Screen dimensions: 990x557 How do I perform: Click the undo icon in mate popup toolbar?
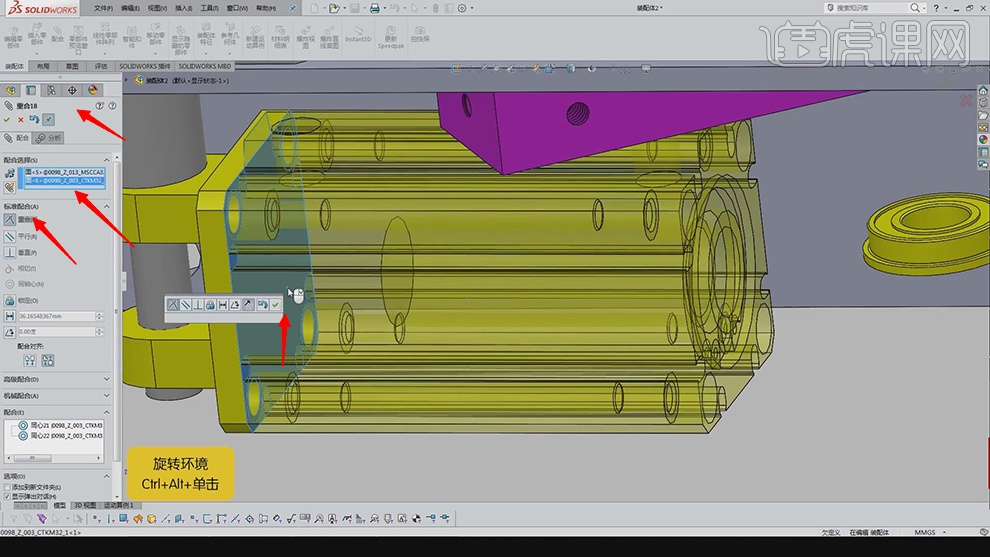coord(262,304)
